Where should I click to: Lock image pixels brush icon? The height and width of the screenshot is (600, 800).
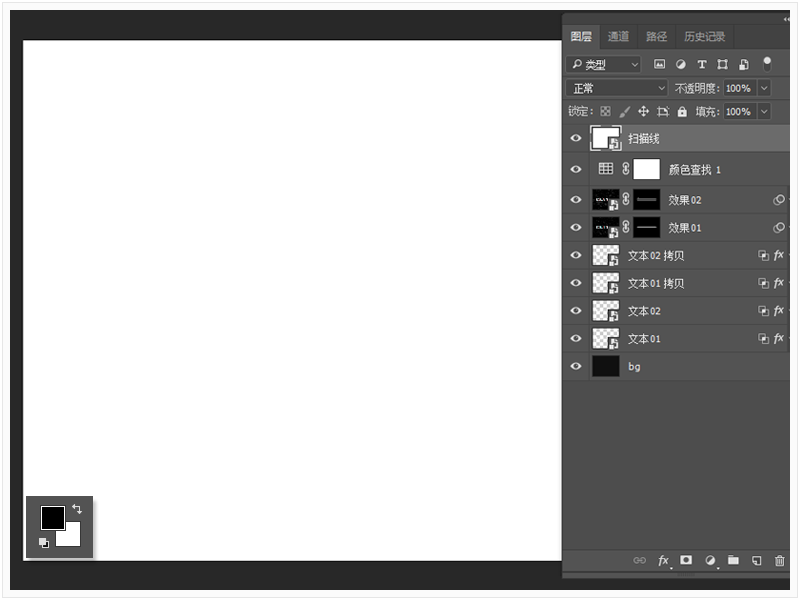pyautogui.click(x=624, y=111)
